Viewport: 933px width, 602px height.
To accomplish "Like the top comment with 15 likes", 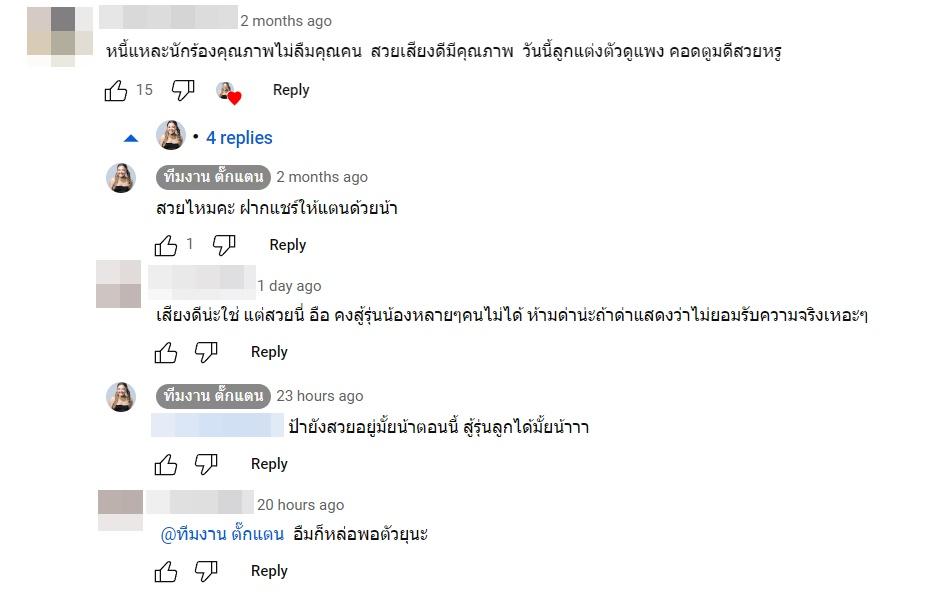I will 116,91.
